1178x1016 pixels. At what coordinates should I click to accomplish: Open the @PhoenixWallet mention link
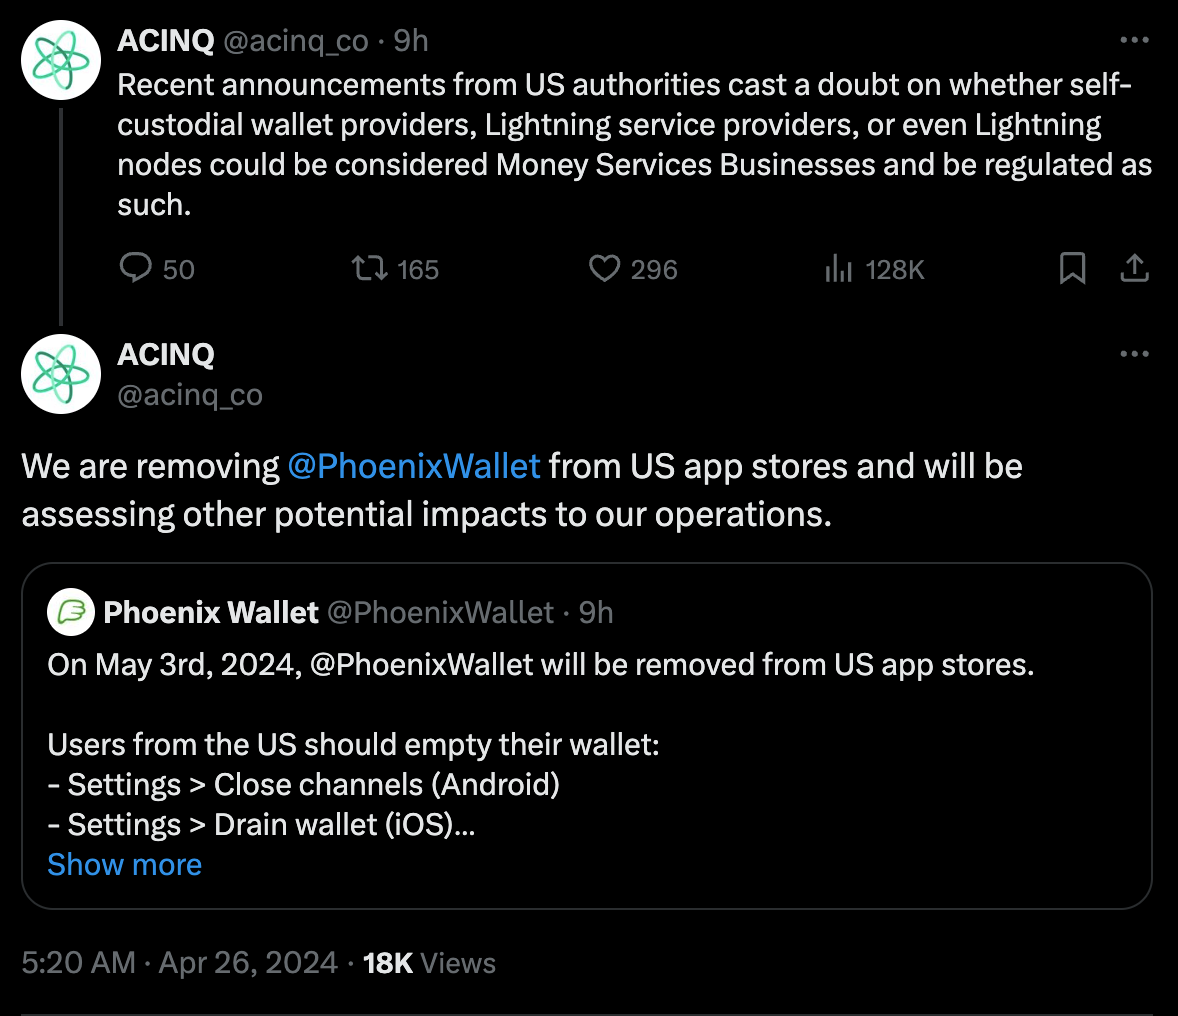(x=413, y=467)
